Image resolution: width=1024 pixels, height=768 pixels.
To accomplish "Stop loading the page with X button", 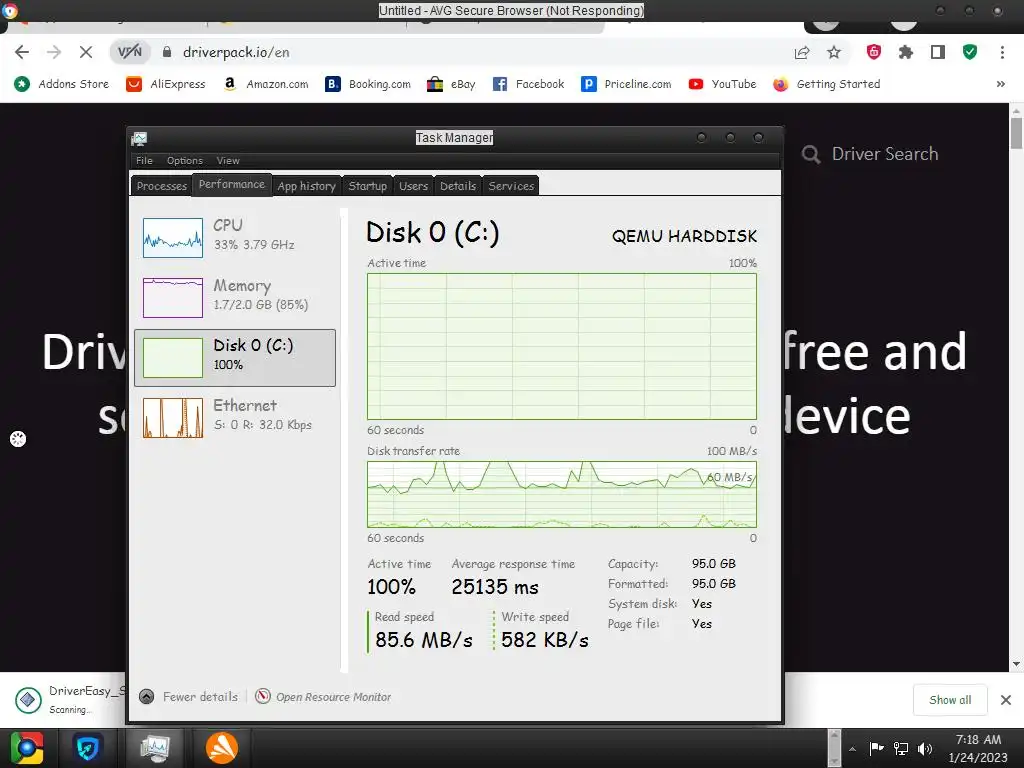I will point(86,52).
